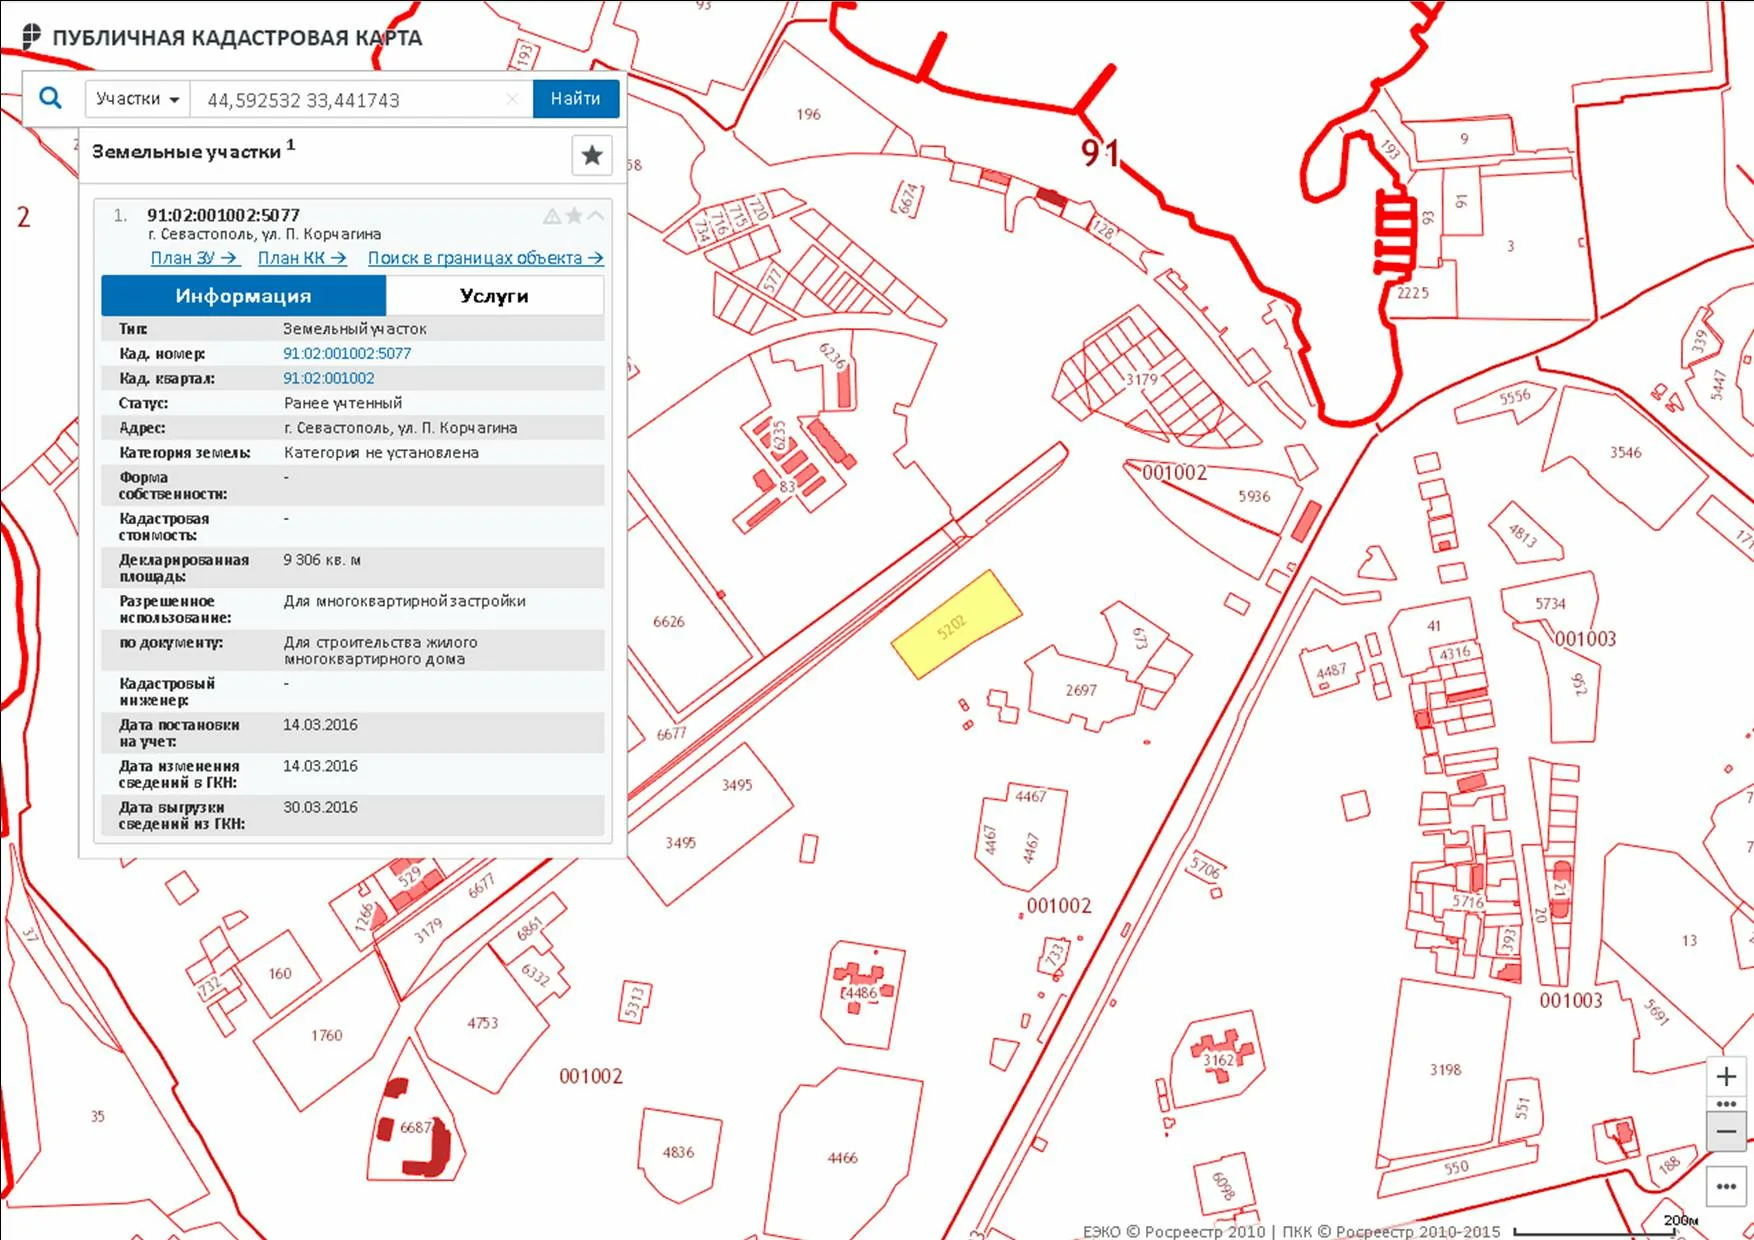Open the План ЗУ link
Viewport: 1754px width, 1240px height.
point(194,258)
